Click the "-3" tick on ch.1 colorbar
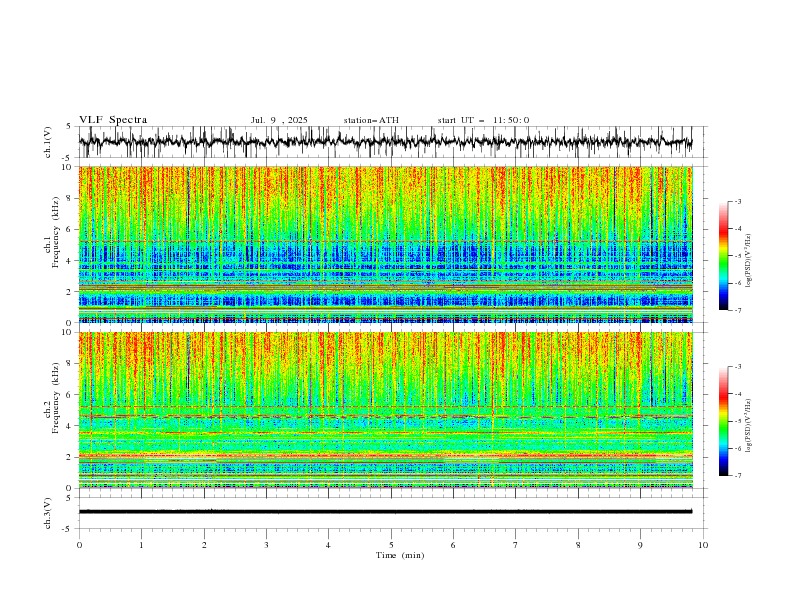792x612 pixels. pos(738,201)
